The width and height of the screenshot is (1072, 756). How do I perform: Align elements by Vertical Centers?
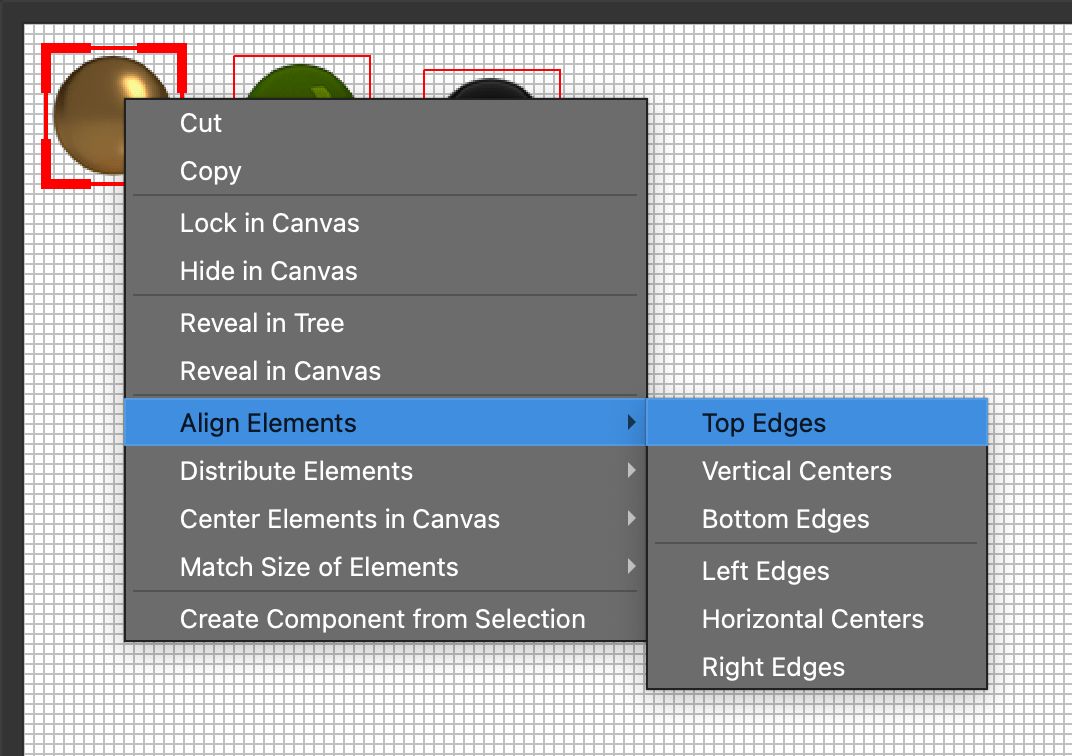797,471
